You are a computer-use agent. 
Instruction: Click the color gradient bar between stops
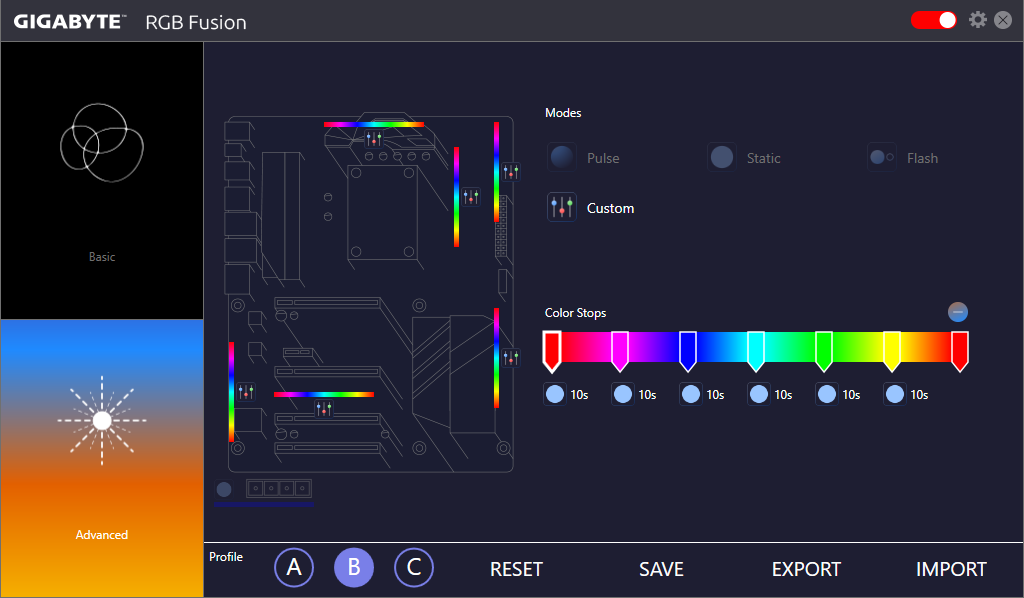pos(756,346)
